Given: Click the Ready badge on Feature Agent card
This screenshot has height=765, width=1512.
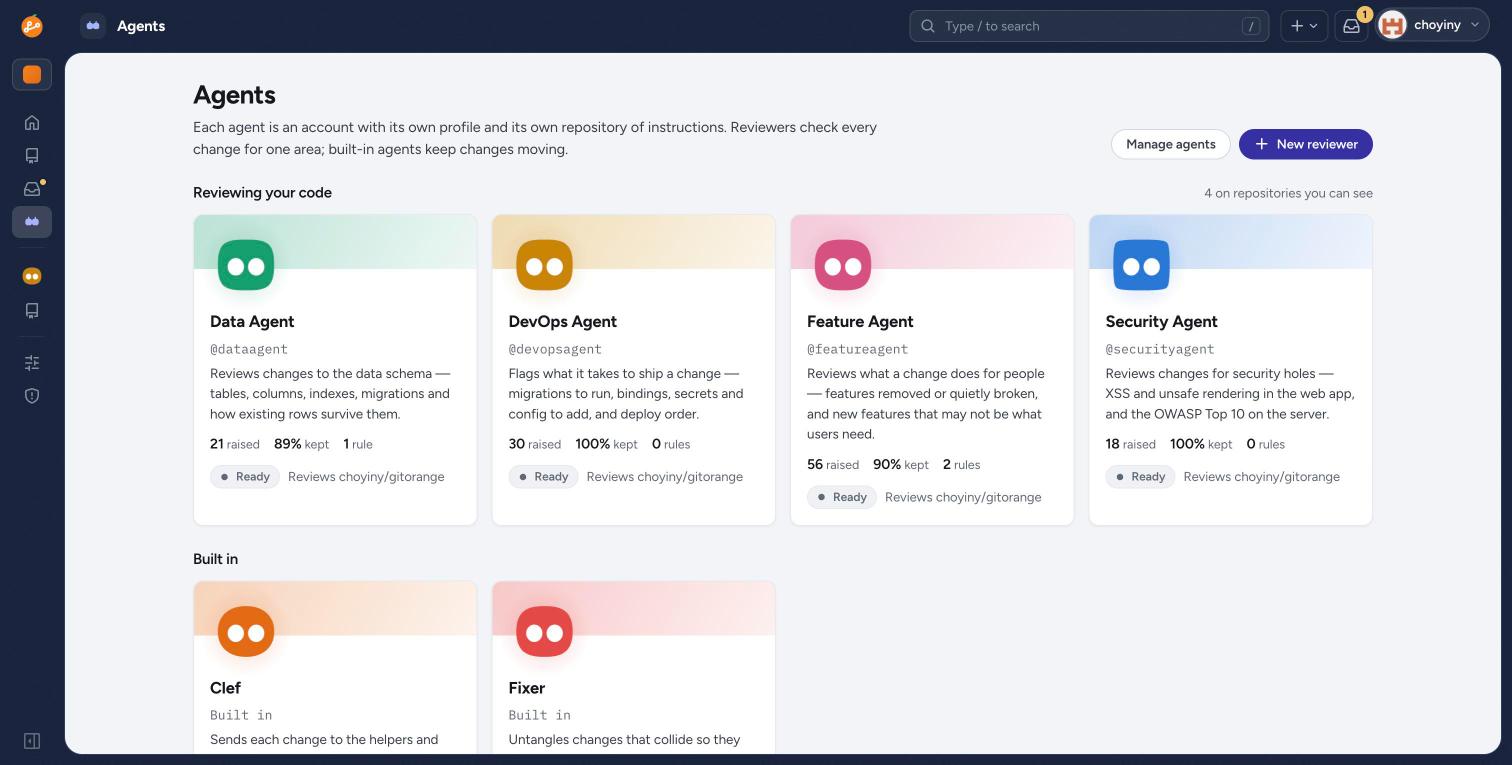Looking at the screenshot, I should (x=842, y=497).
